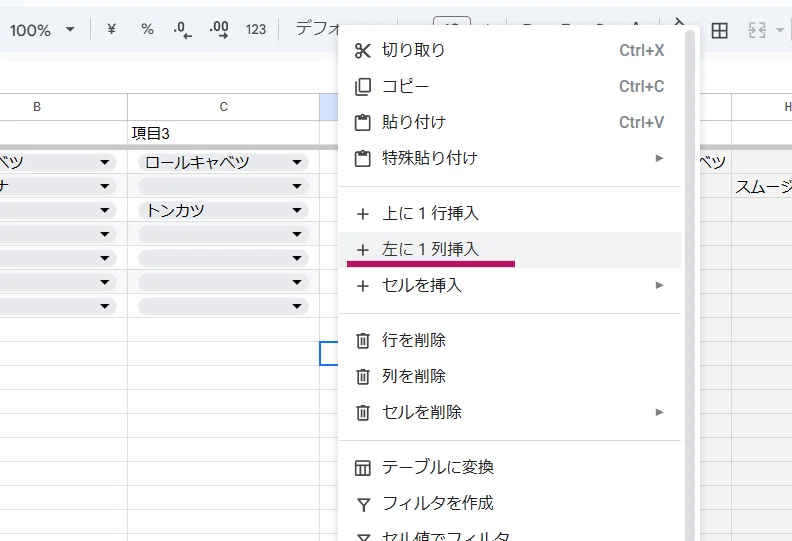Click the clipboard icon beside 特殊貼り付け
The image size is (792, 541).
pyautogui.click(x=363, y=159)
